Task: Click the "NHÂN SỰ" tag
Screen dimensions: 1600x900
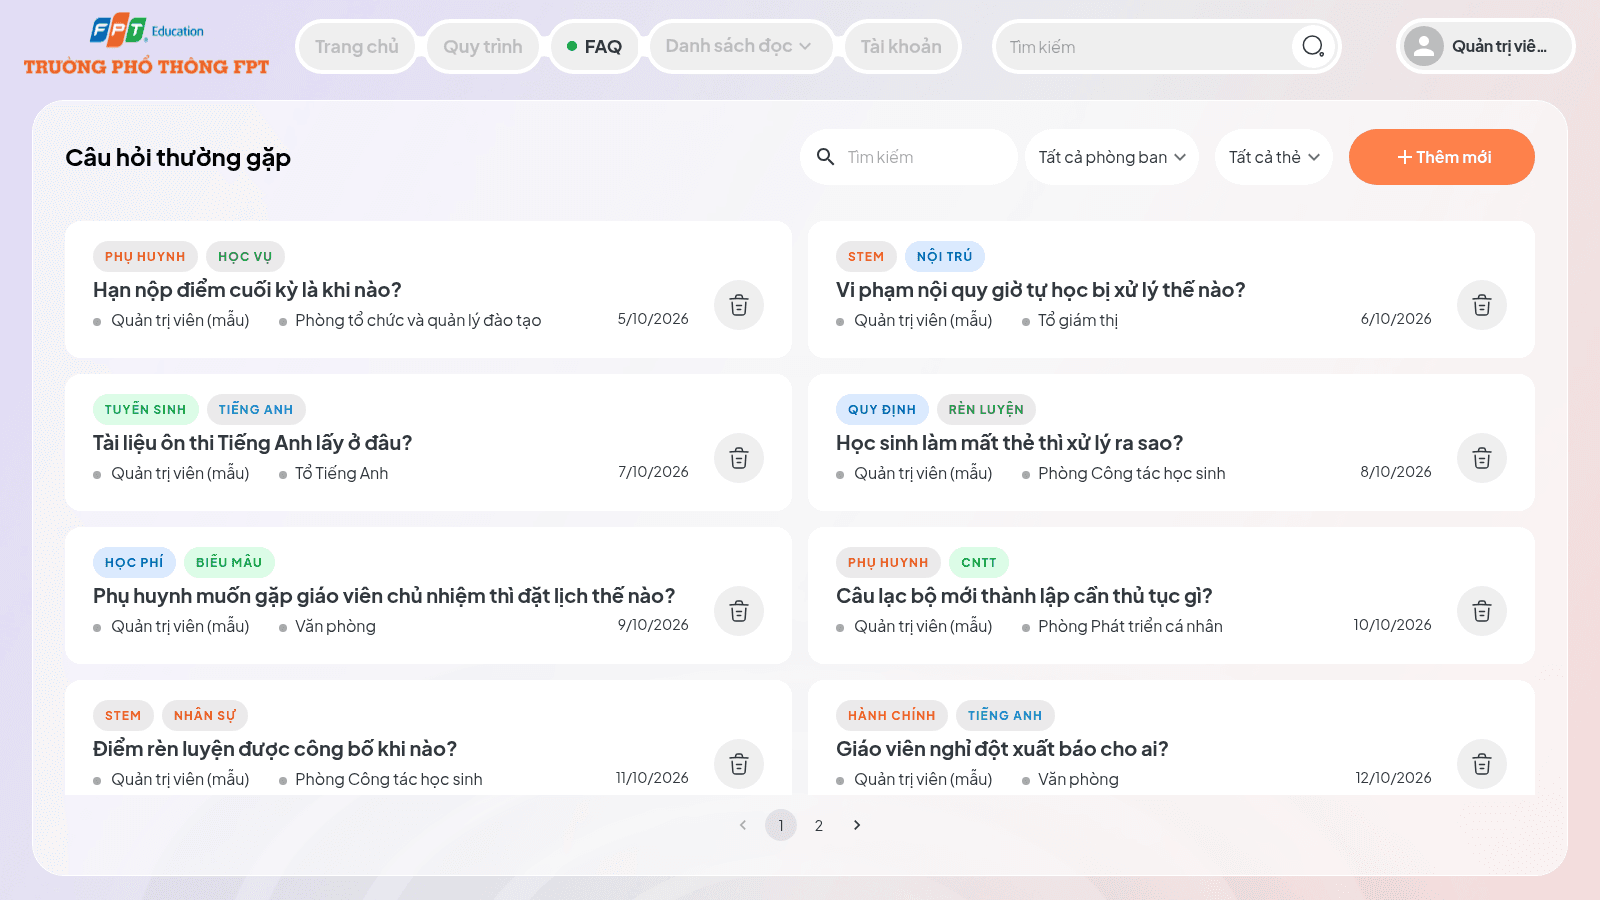Action: (x=205, y=715)
